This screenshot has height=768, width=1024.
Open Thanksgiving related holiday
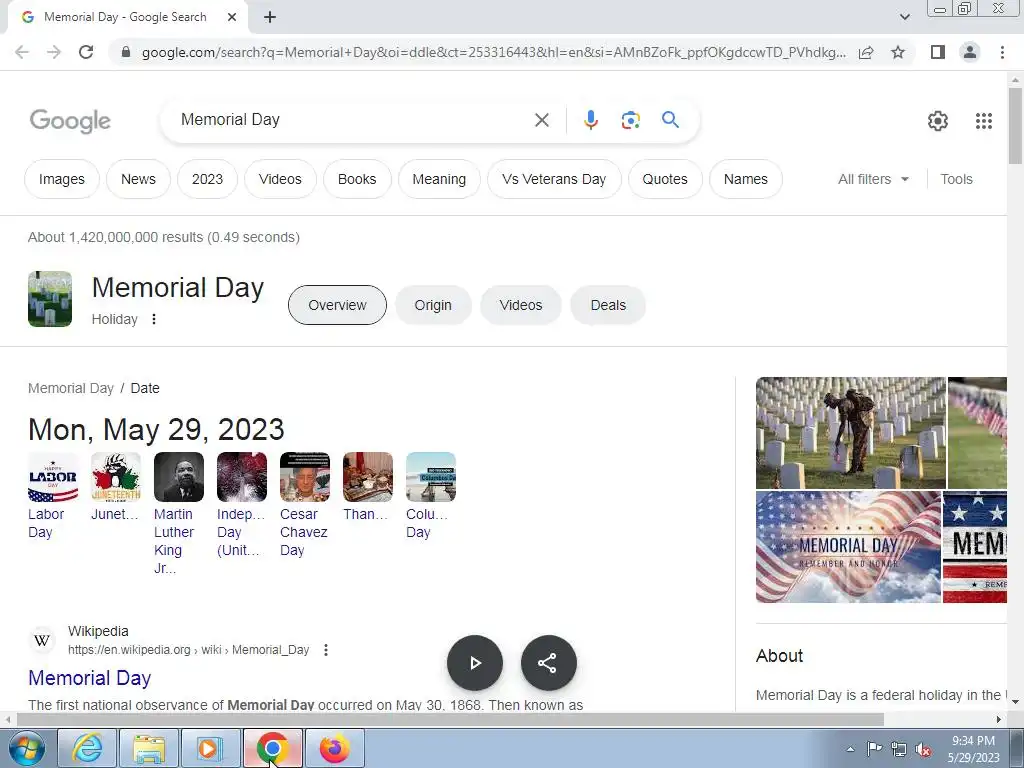pos(368,487)
